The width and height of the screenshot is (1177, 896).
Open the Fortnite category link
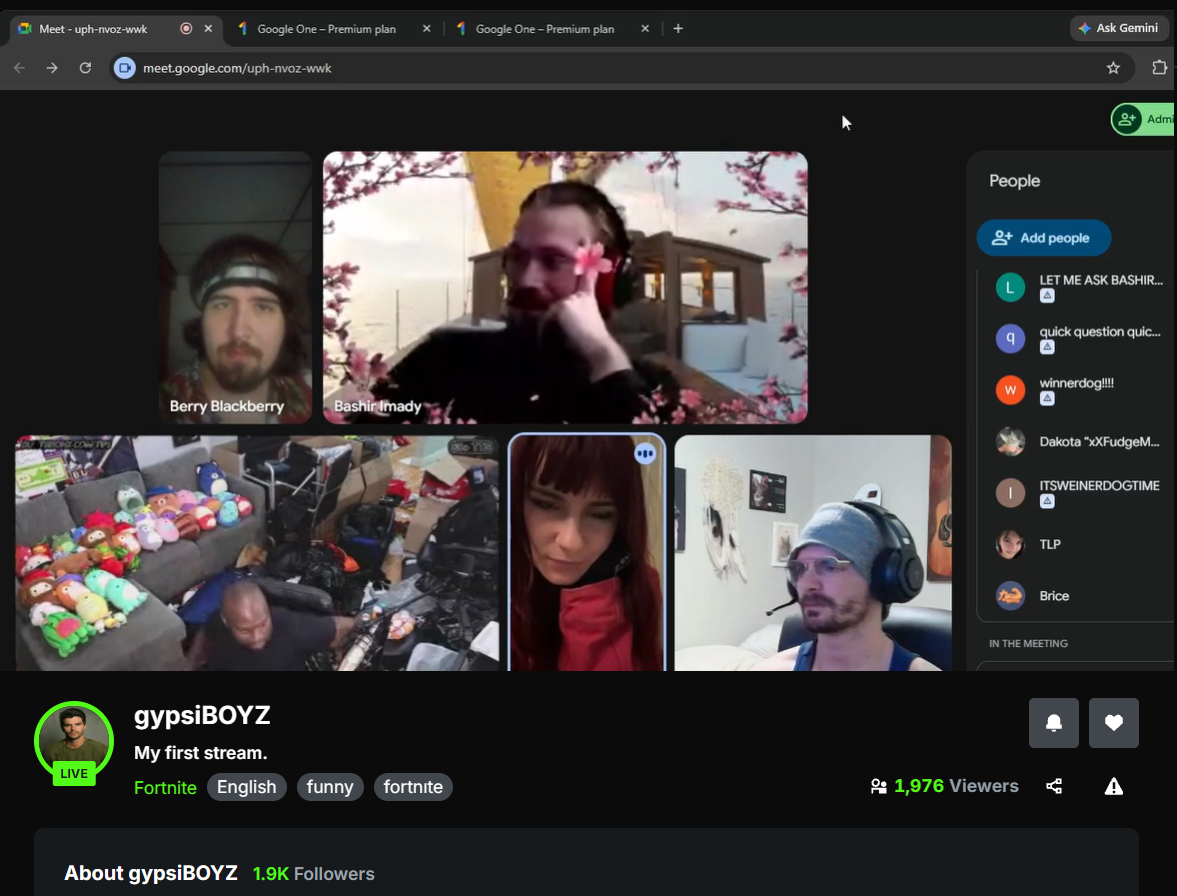[165, 787]
